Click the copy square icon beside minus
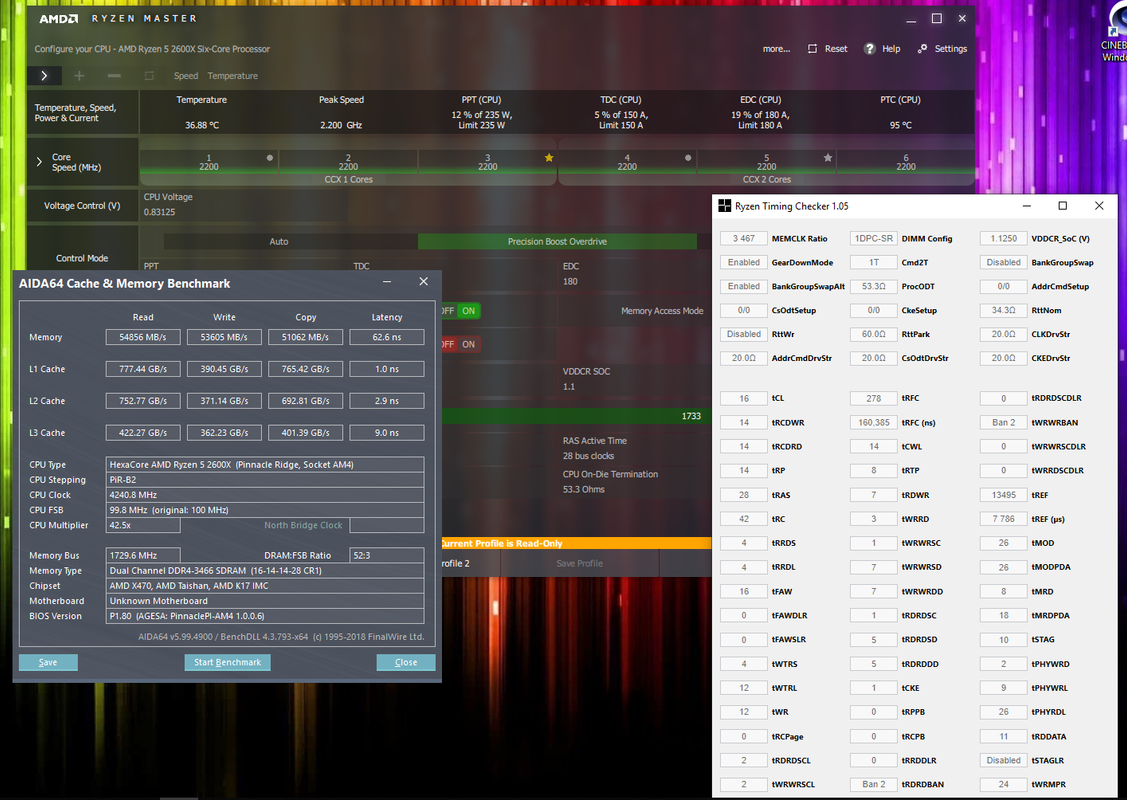 tap(149, 75)
